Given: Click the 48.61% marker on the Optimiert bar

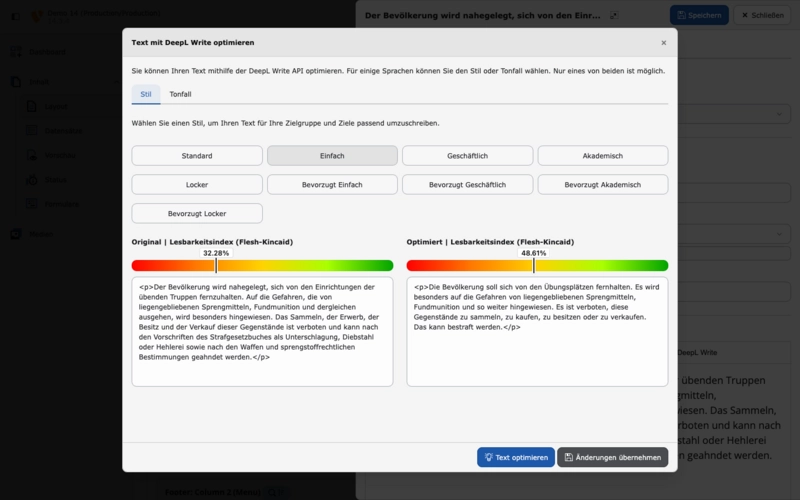Looking at the screenshot, I should tap(534, 265).
